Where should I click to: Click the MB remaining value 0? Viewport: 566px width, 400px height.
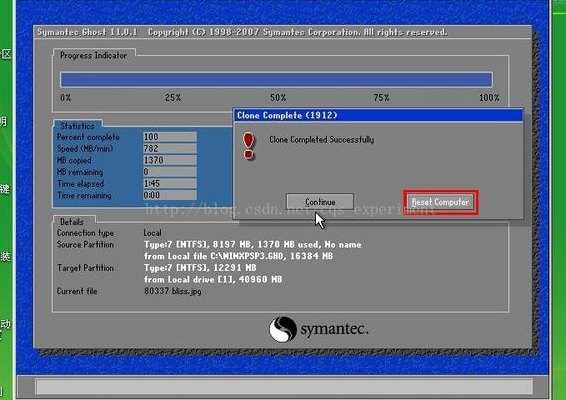point(170,171)
